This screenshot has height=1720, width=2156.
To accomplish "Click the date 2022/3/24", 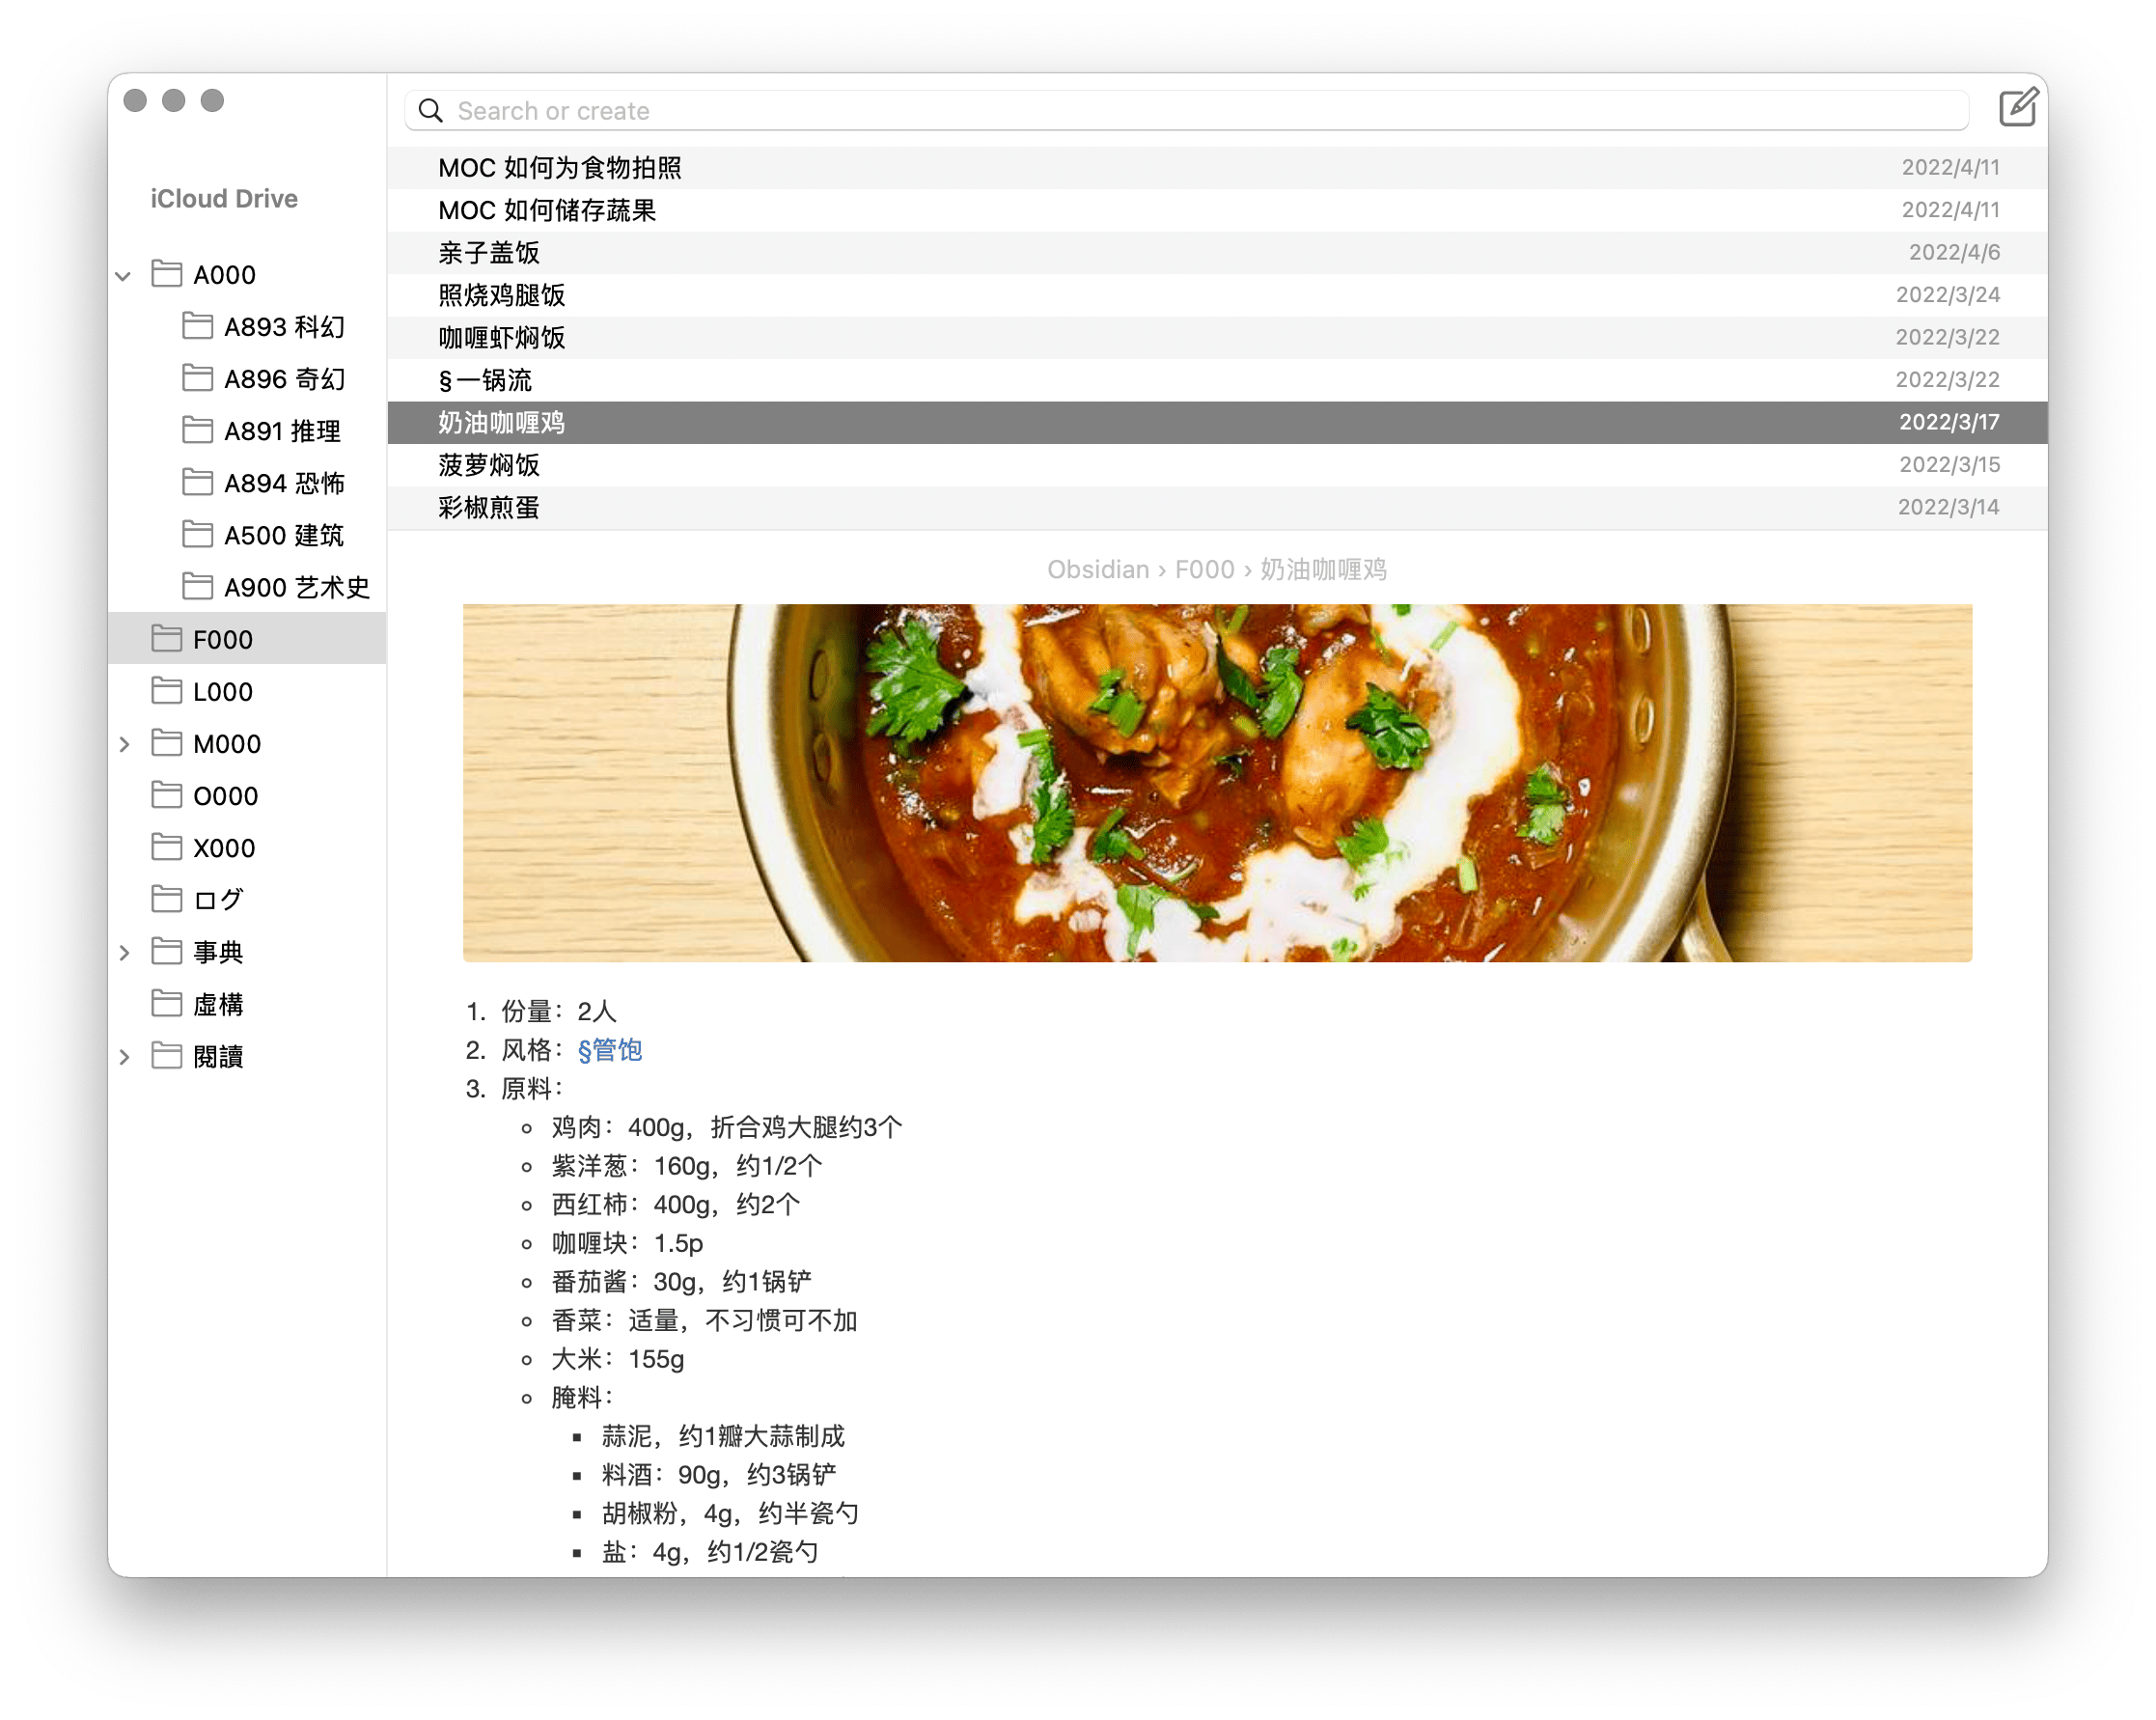I will (x=1947, y=294).
